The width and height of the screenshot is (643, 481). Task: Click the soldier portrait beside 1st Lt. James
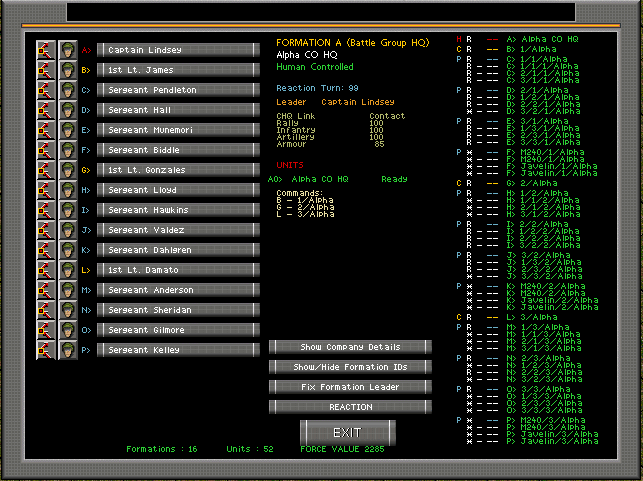tap(68, 70)
